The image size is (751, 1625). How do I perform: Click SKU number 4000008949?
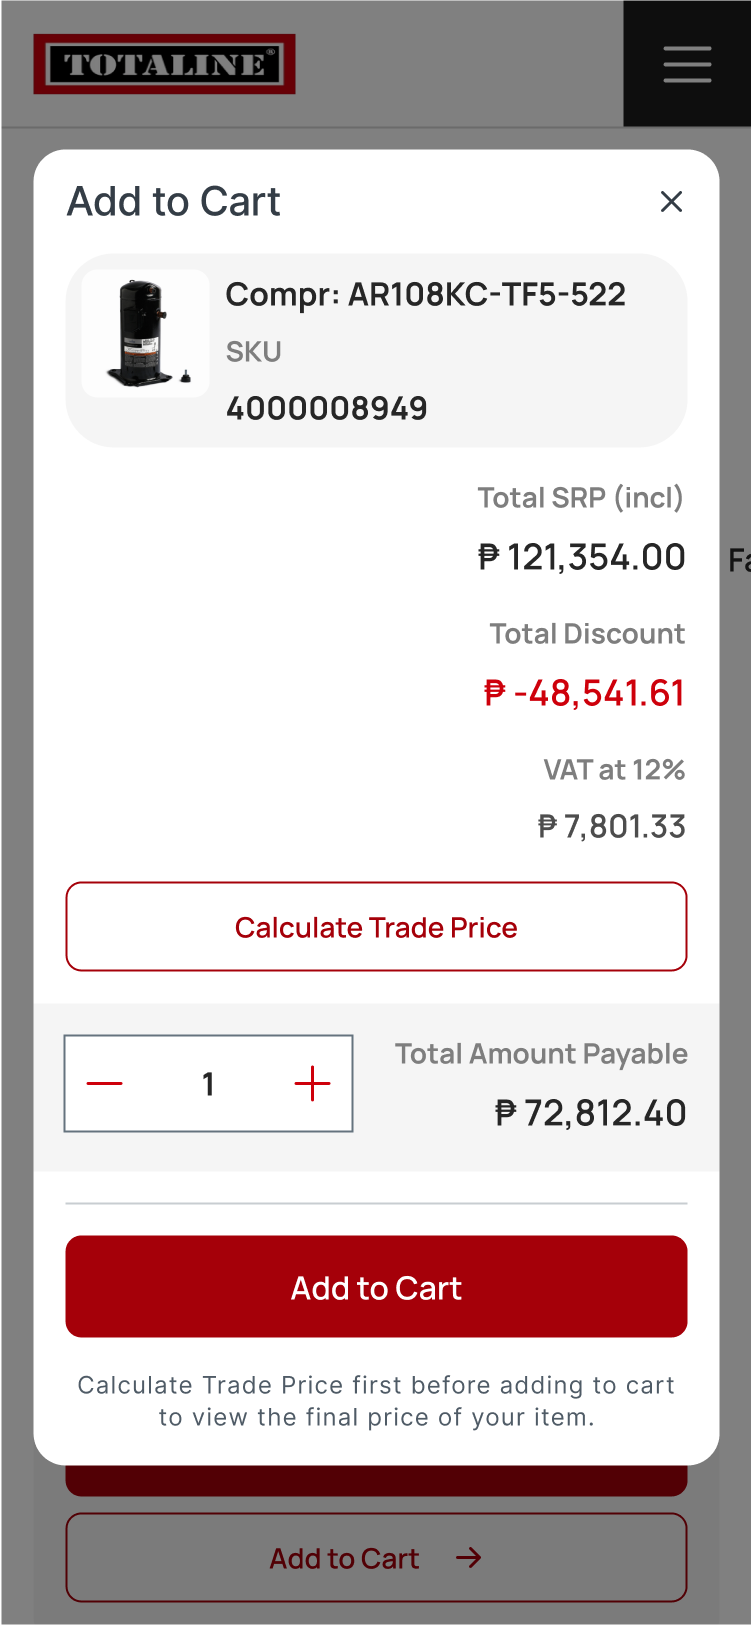pyautogui.click(x=327, y=409)
